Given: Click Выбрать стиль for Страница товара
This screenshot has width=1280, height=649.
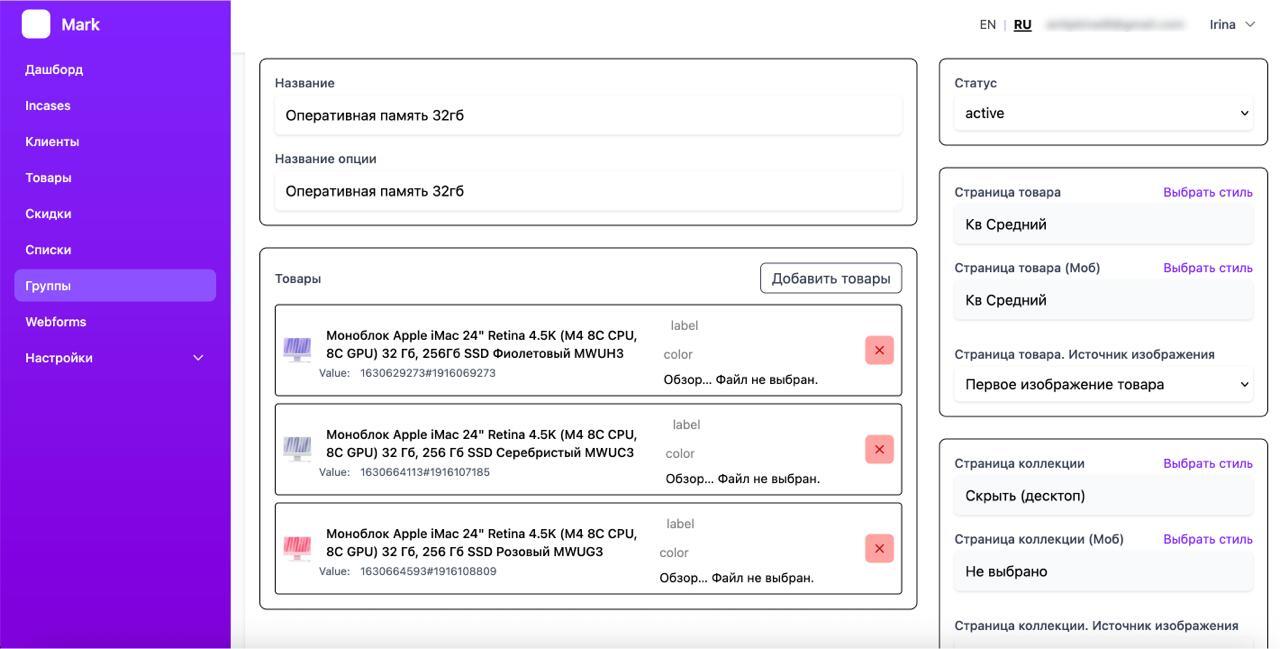Looking at the screenshot, I should [x=1207, y=192].
